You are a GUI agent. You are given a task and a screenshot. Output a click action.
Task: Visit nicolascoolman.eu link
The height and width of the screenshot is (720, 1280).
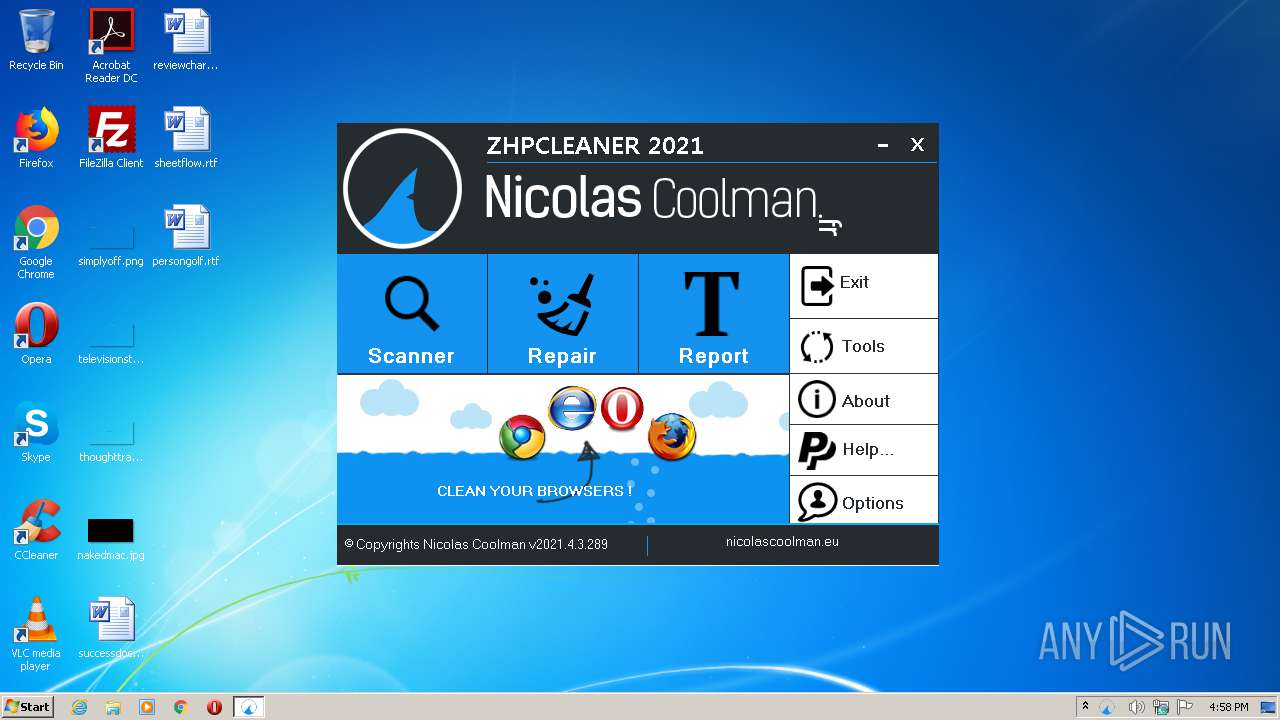(782, 542)
